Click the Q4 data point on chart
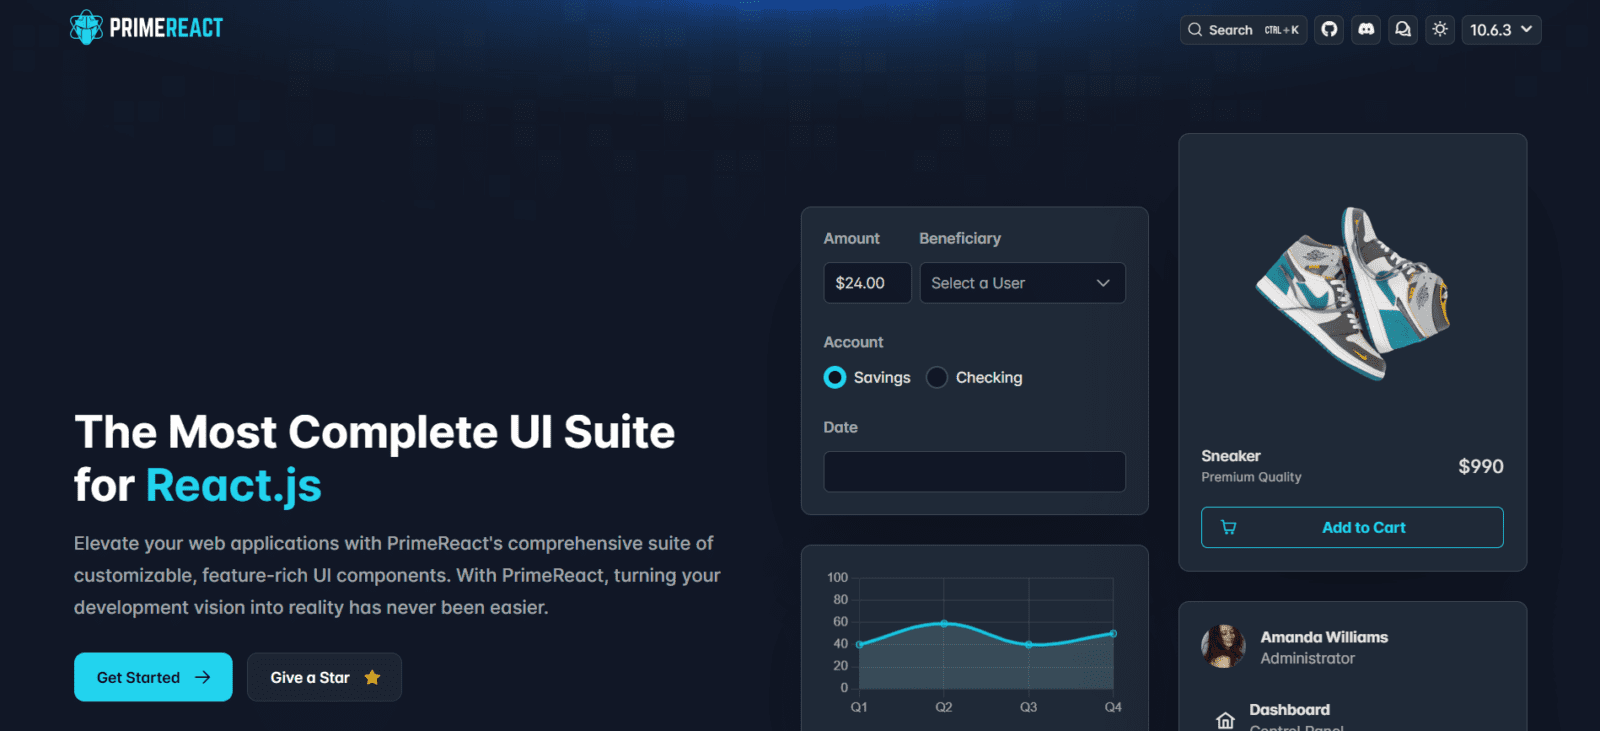1600x731 pixels. [x=1113, y=633]
